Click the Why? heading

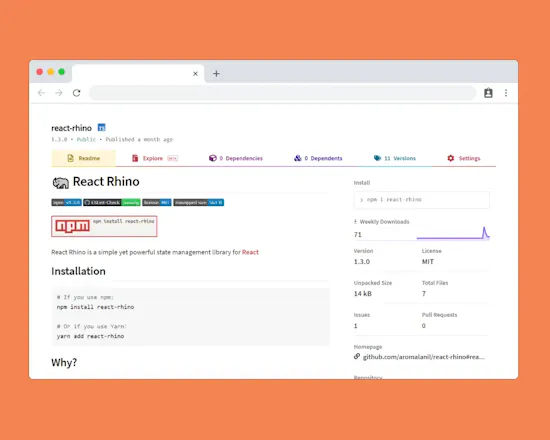point(64,362)
